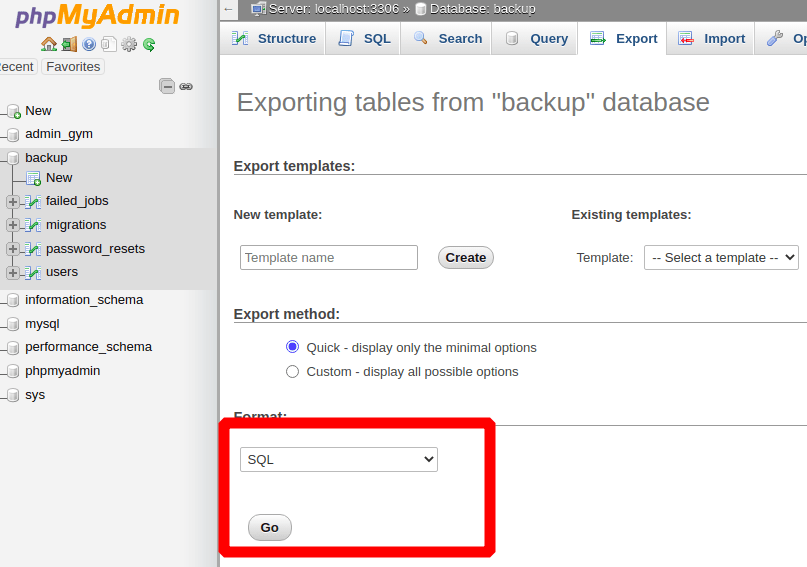This screenshot has height=567, width=807.
Task: Click New under backup to create table
Action: coord(59,178)
